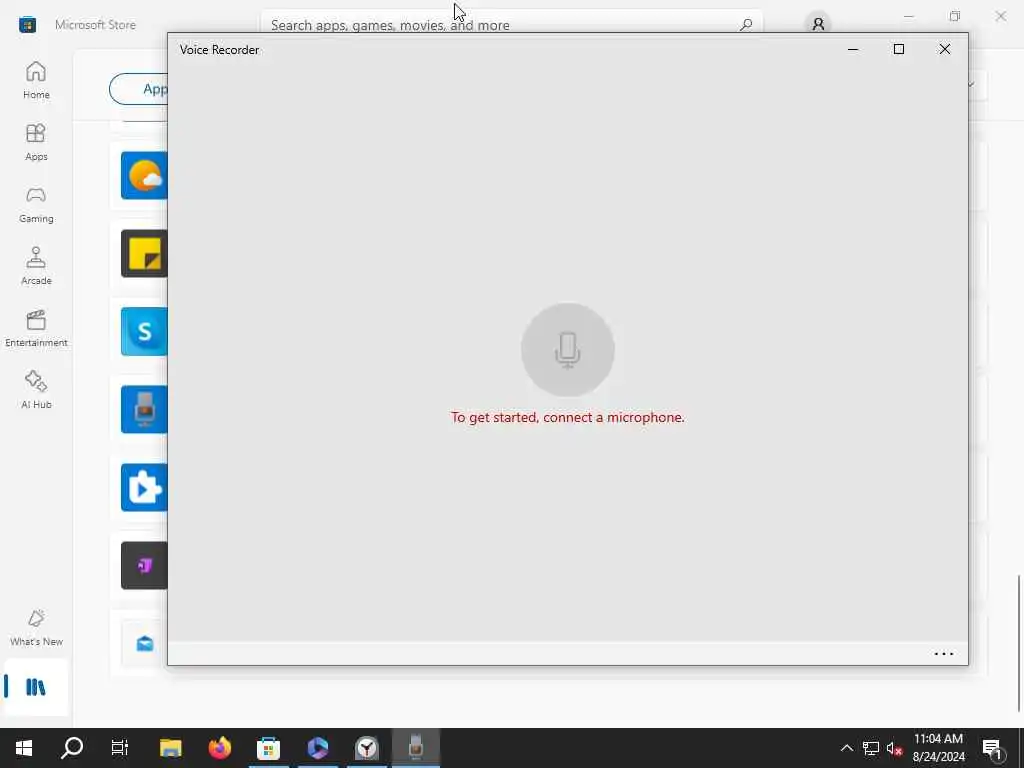Open the OneNote app tile in Store list

click(x=144, y=566)
